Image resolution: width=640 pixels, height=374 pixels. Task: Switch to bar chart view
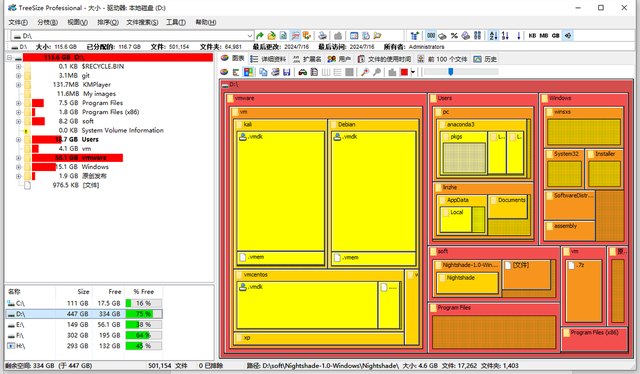coord(236,72)
